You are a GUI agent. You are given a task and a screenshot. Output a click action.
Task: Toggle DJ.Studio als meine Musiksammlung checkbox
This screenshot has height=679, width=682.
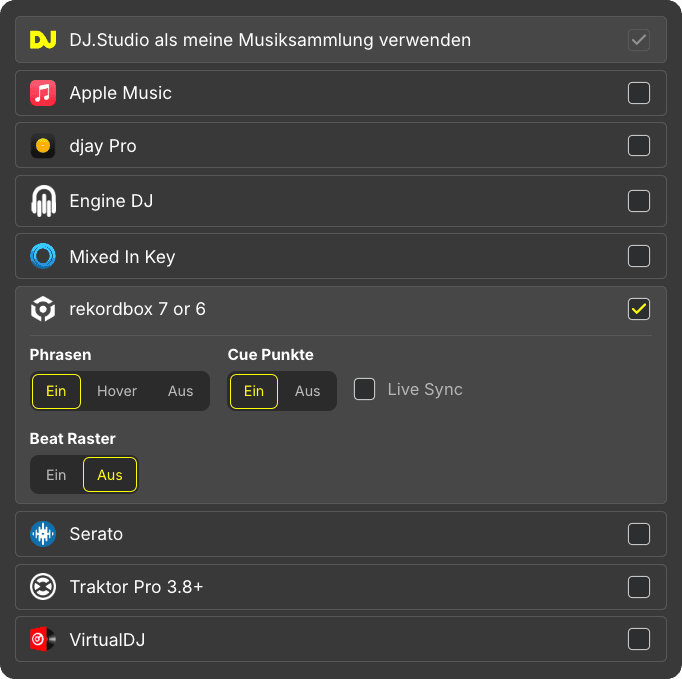click(639, 40)
